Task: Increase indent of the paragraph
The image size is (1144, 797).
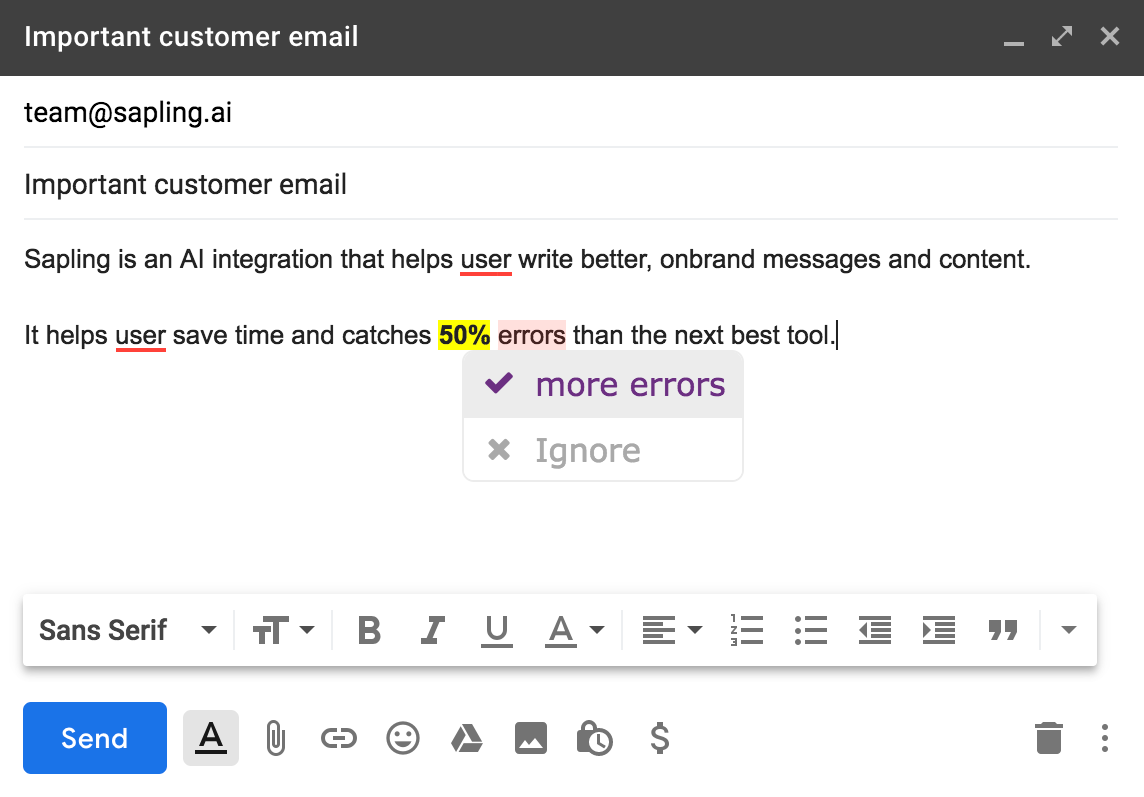Action: point(939,630)
